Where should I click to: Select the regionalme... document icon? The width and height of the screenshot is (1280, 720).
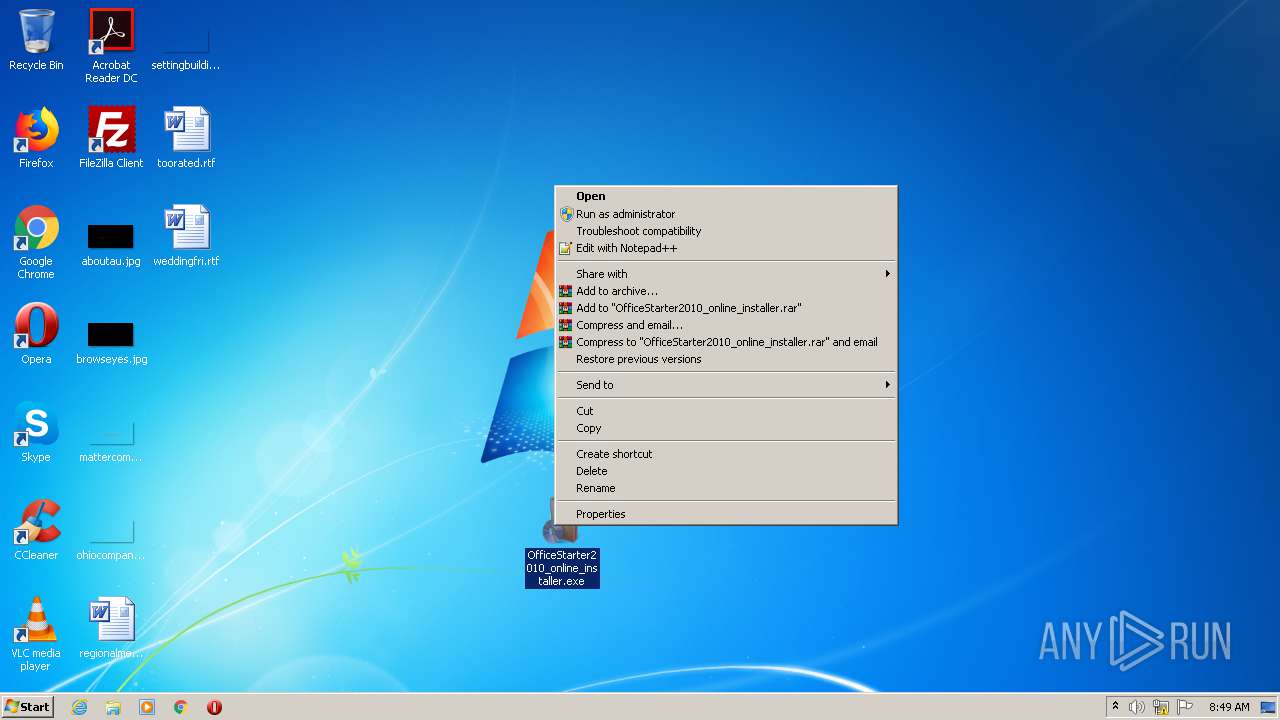[x=111, y=628]
